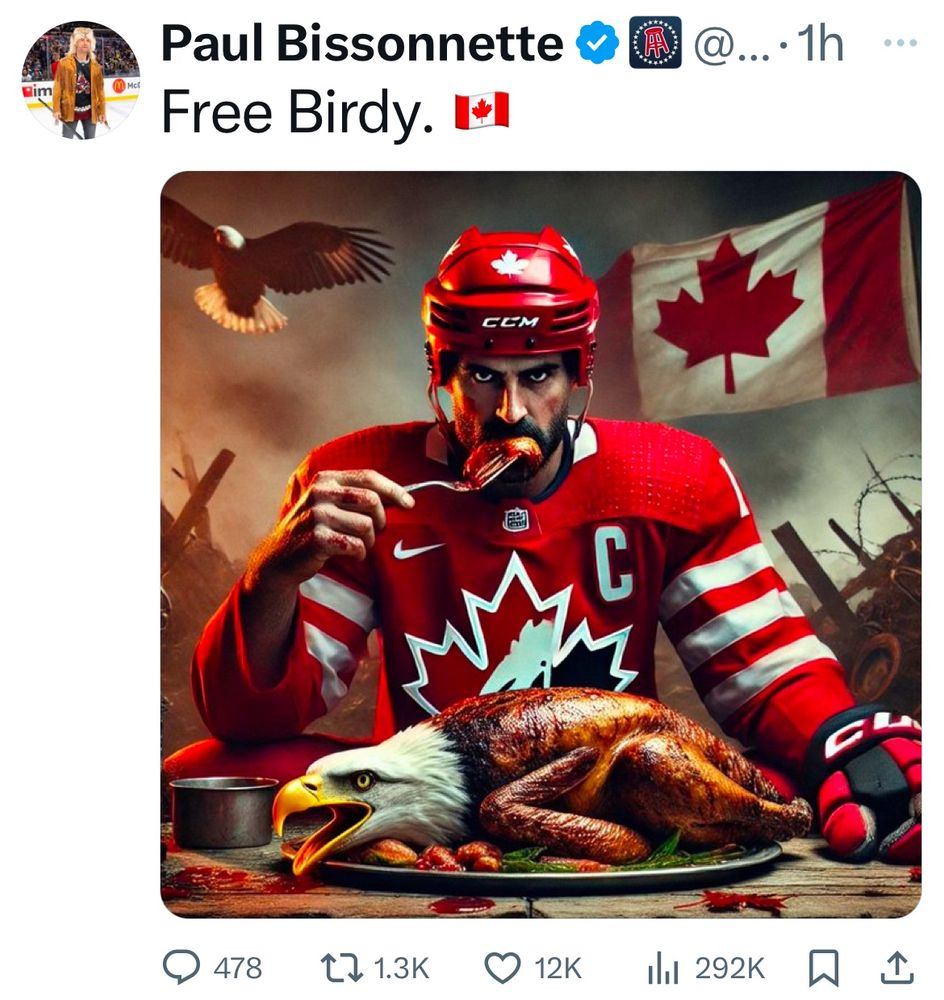This screenshot has height=1000, width=944.
Task: Click the 478 replies count
Action: tap(238, 967)
